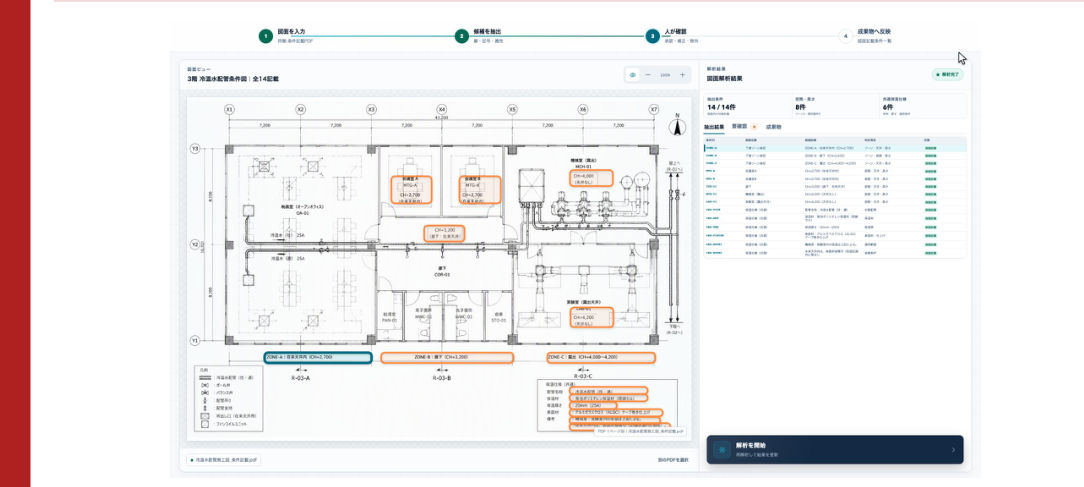1084x487 pixels.
Task: Click section label R-03-B
Action: pyautogui.click(x=442, y=378)
